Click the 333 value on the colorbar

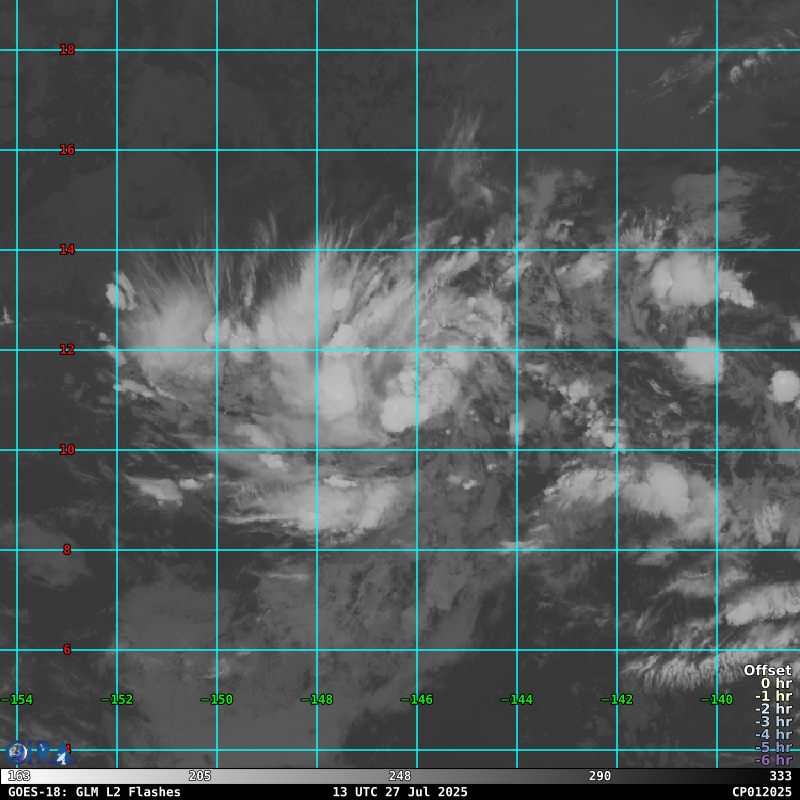click(x=780, y=776)
